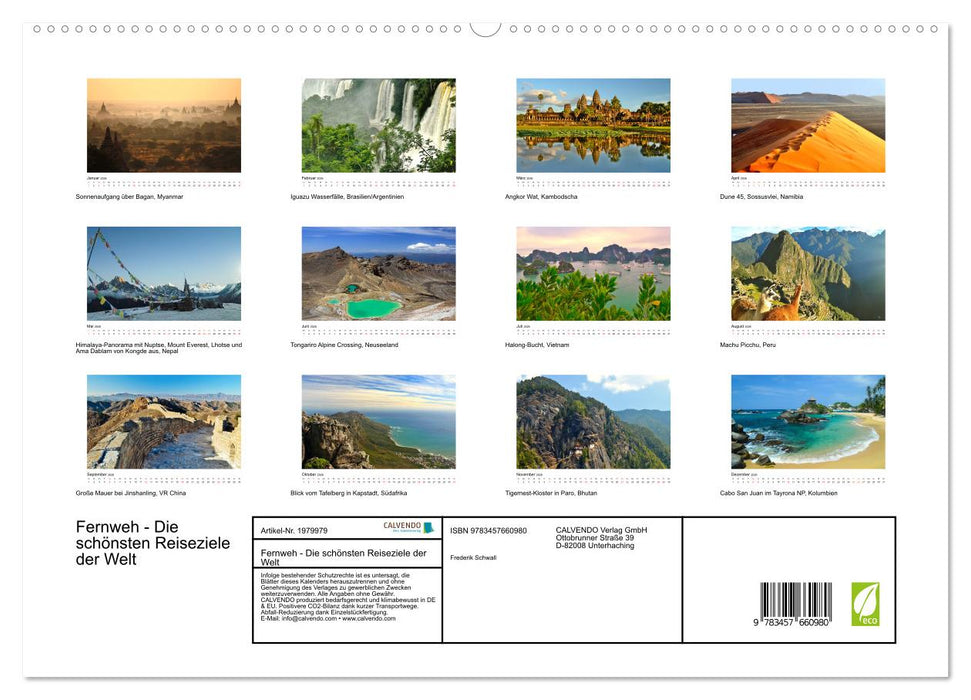The image size is (971, 700).
Task: Click the info@calvendo.com email line
Action: (x=327, y=618)
